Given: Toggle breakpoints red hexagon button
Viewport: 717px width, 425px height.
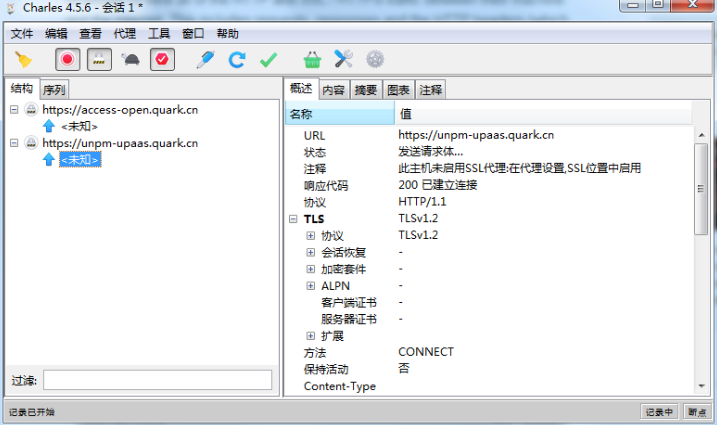Looking at the screenshot, I should [x=162, y=59].
